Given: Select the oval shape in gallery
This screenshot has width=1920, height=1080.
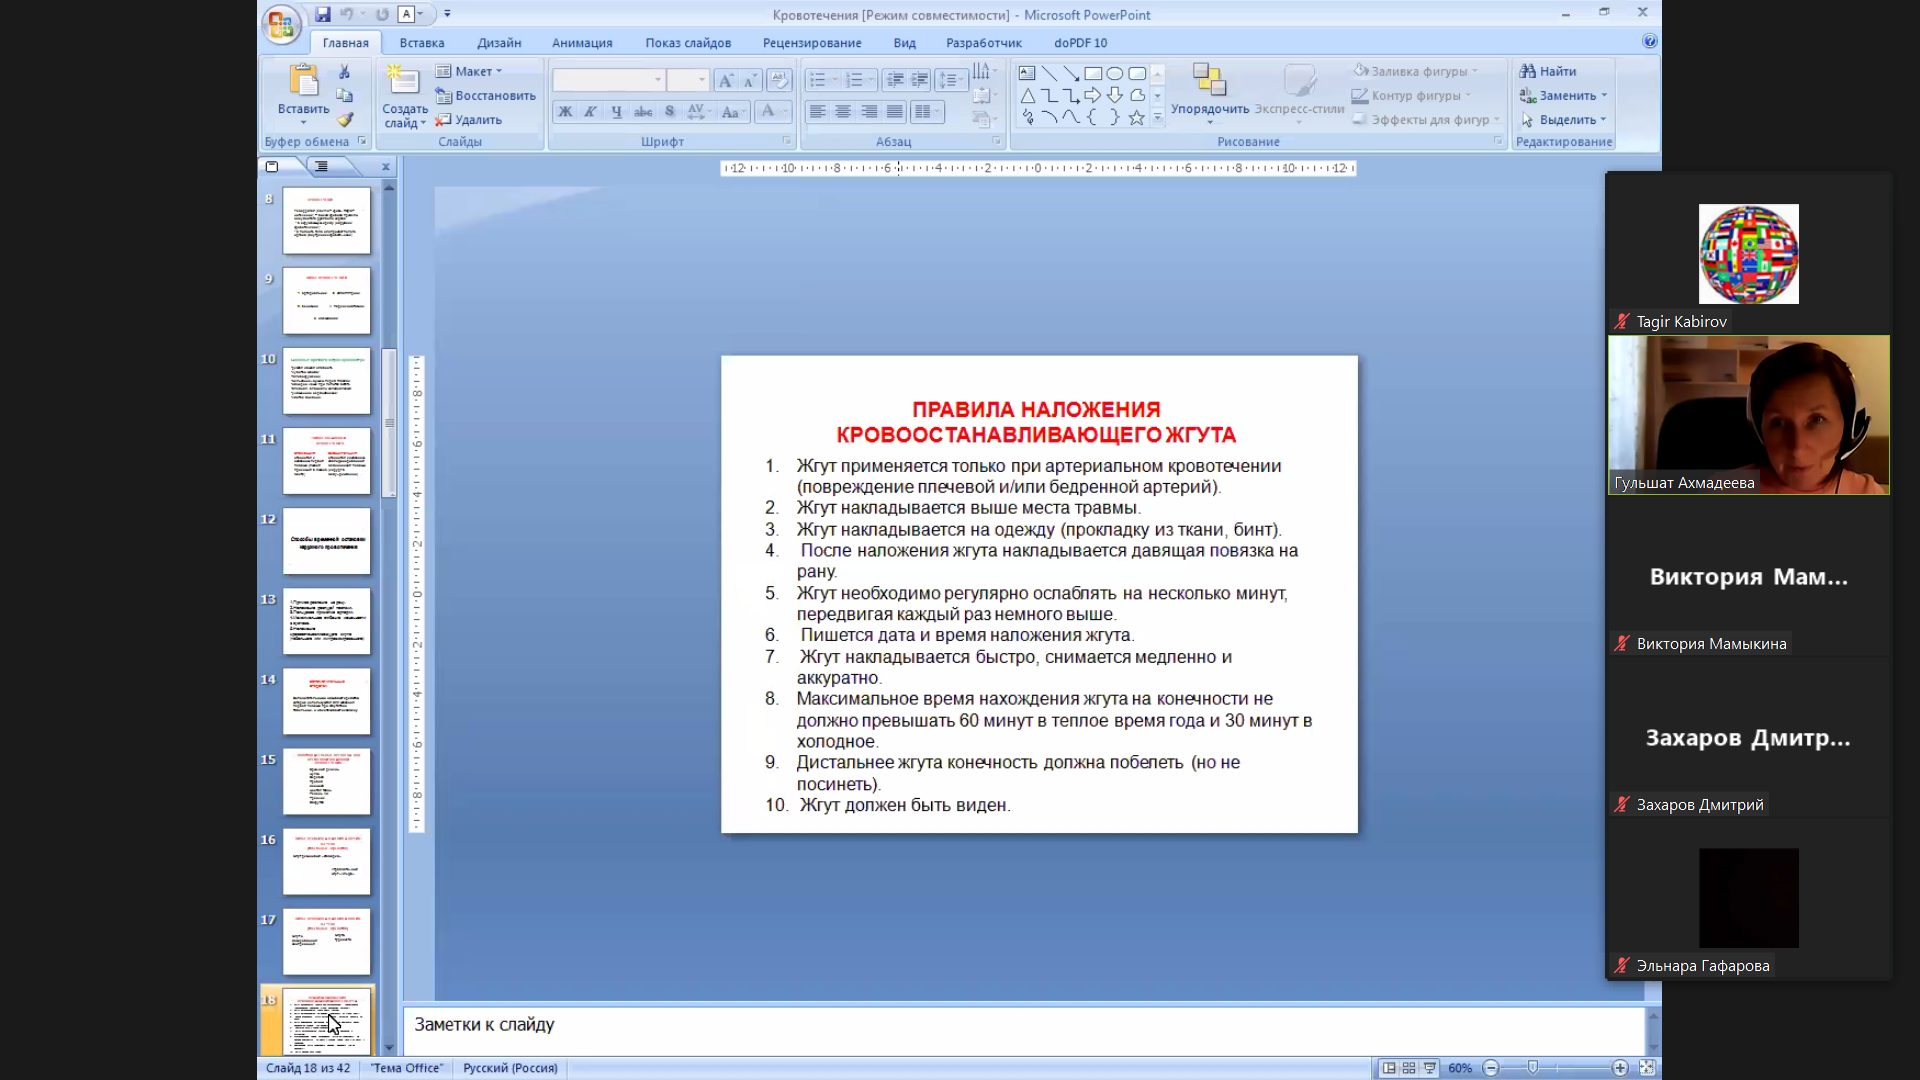Looking at the screenshot, I should tap(1114, 73).
